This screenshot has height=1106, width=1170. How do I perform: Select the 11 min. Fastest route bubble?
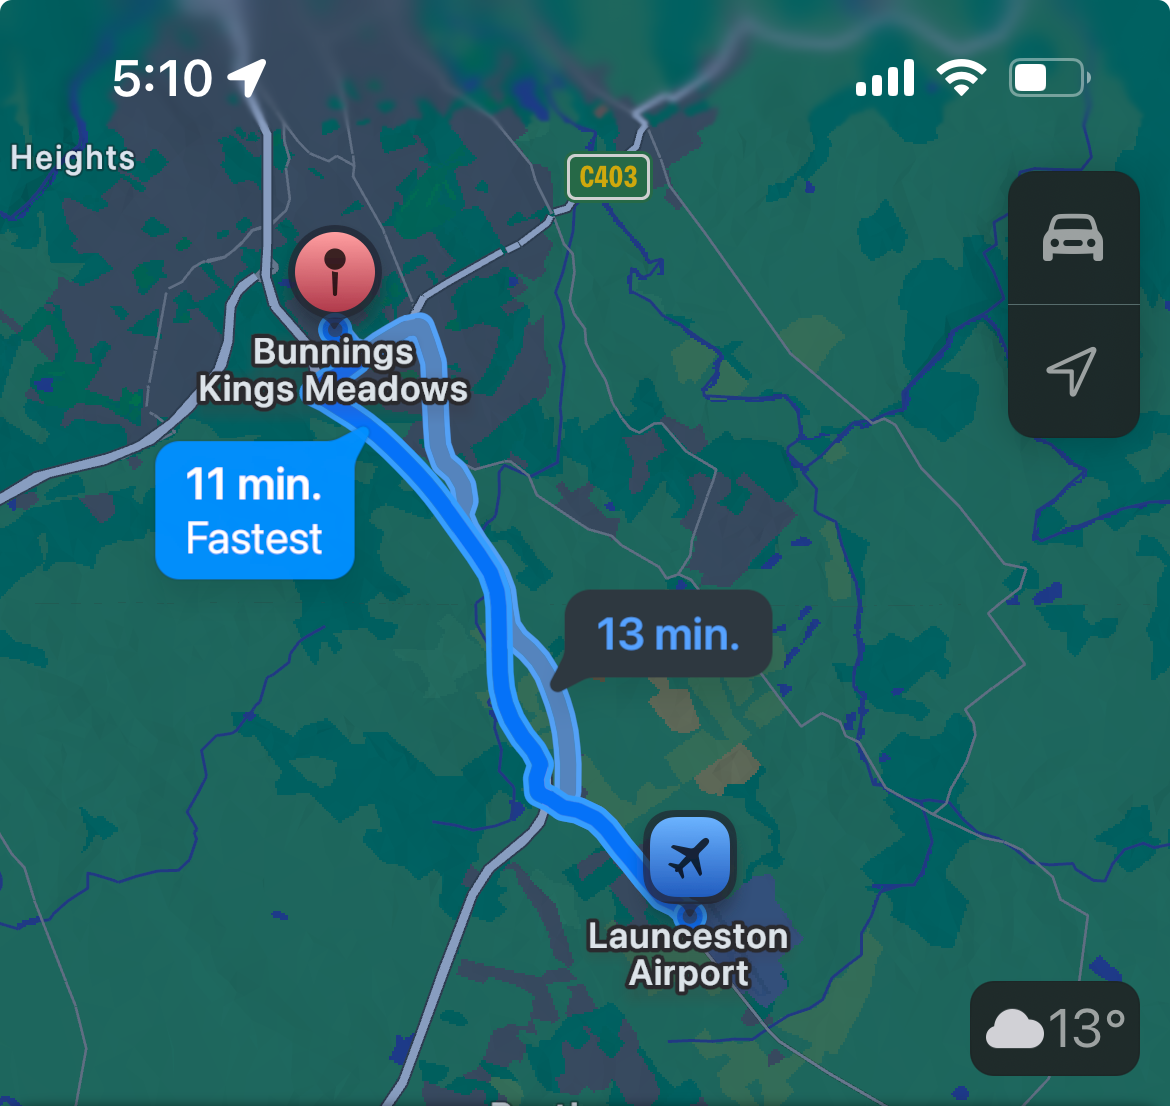[x=255, y=510]
